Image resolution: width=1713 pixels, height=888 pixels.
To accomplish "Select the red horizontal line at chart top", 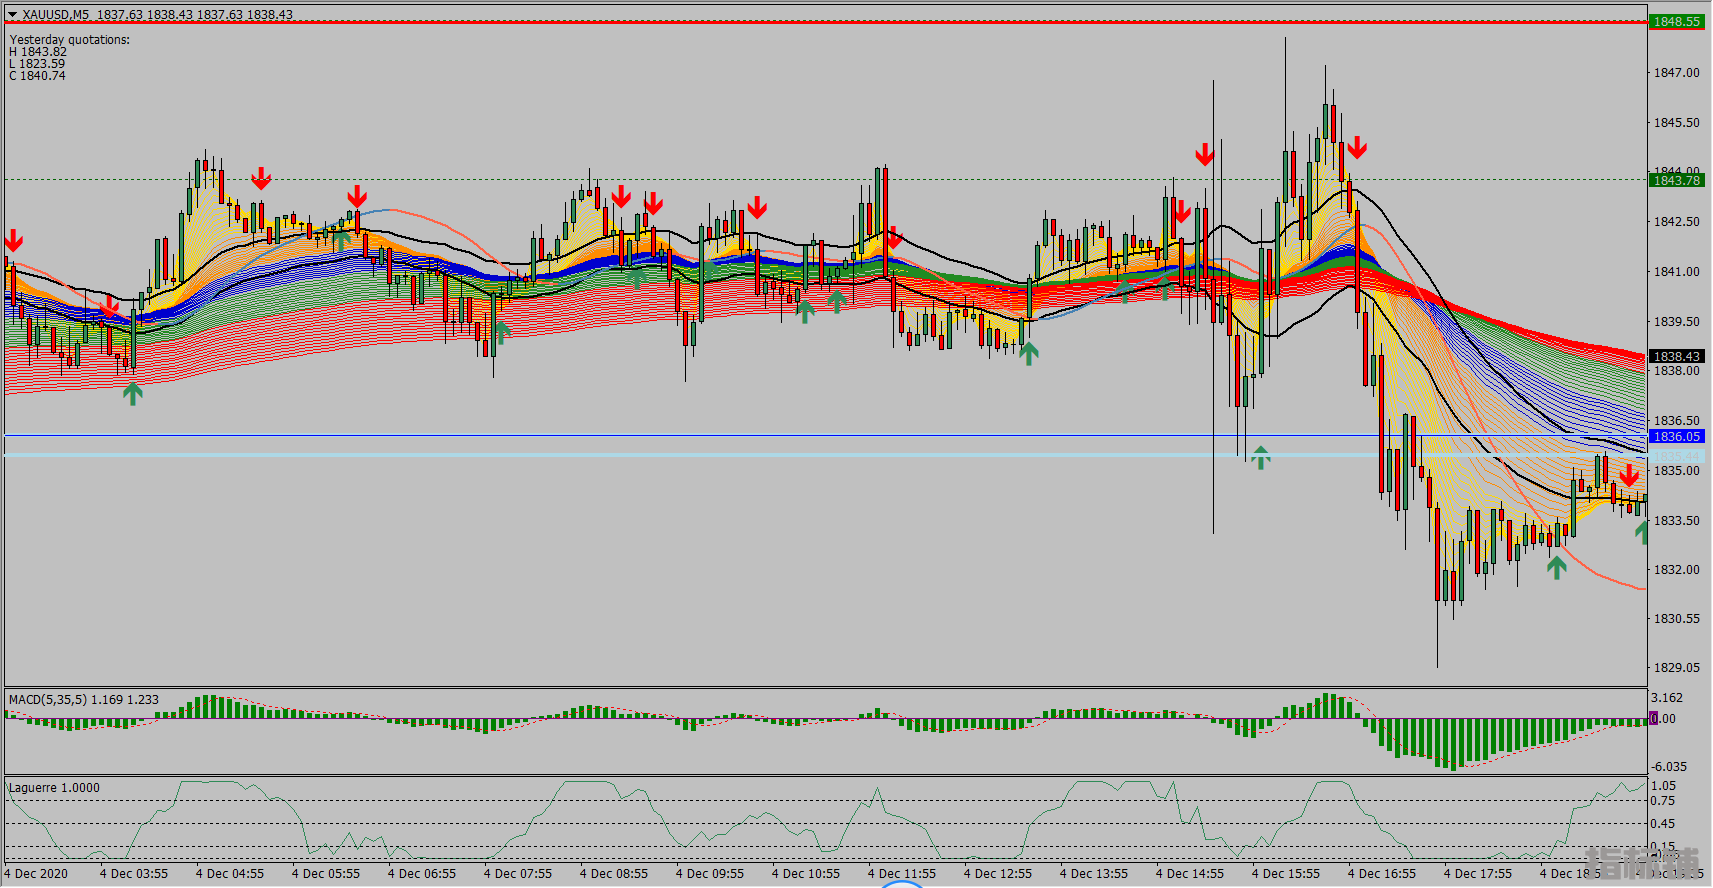I will click(x=800, y=21).
